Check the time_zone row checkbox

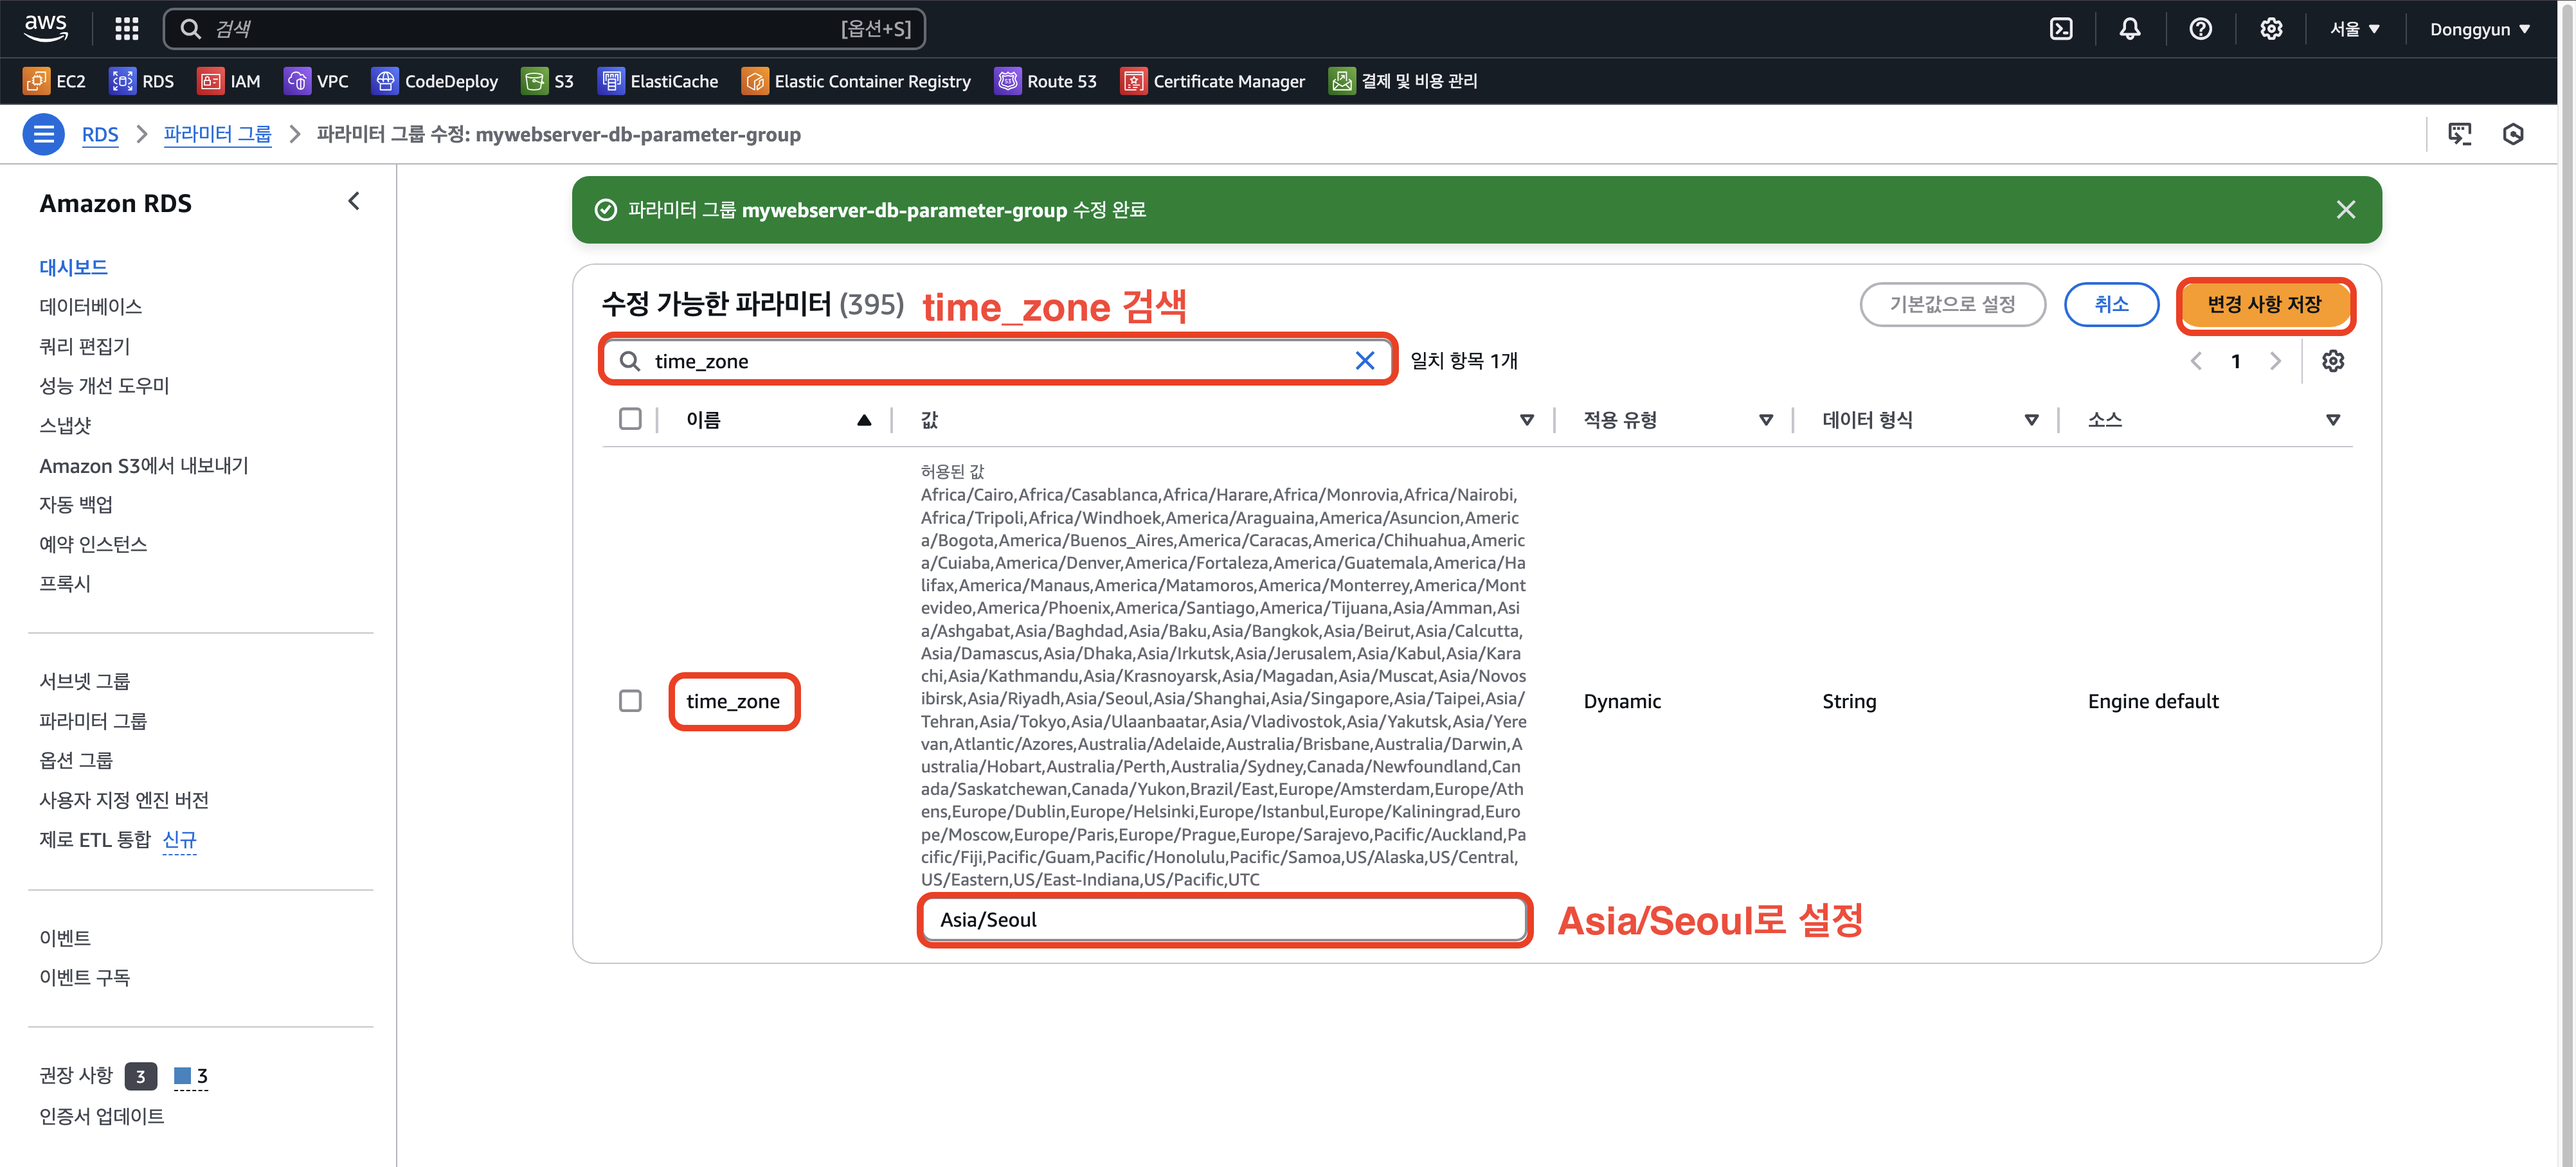[630, 701]
